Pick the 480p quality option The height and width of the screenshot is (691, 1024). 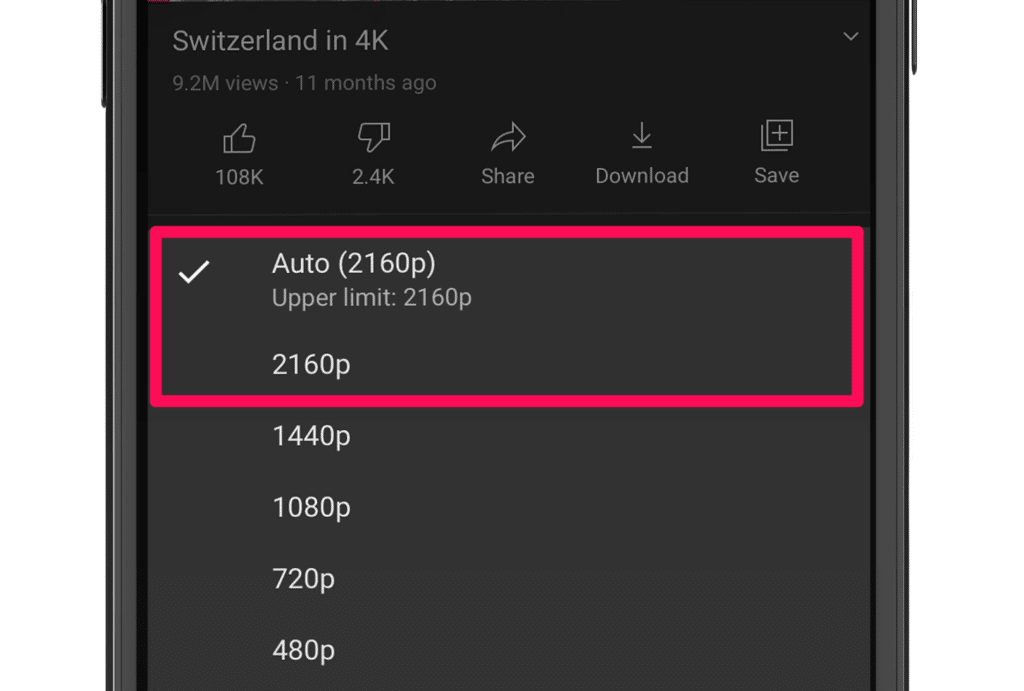[303, 651]
